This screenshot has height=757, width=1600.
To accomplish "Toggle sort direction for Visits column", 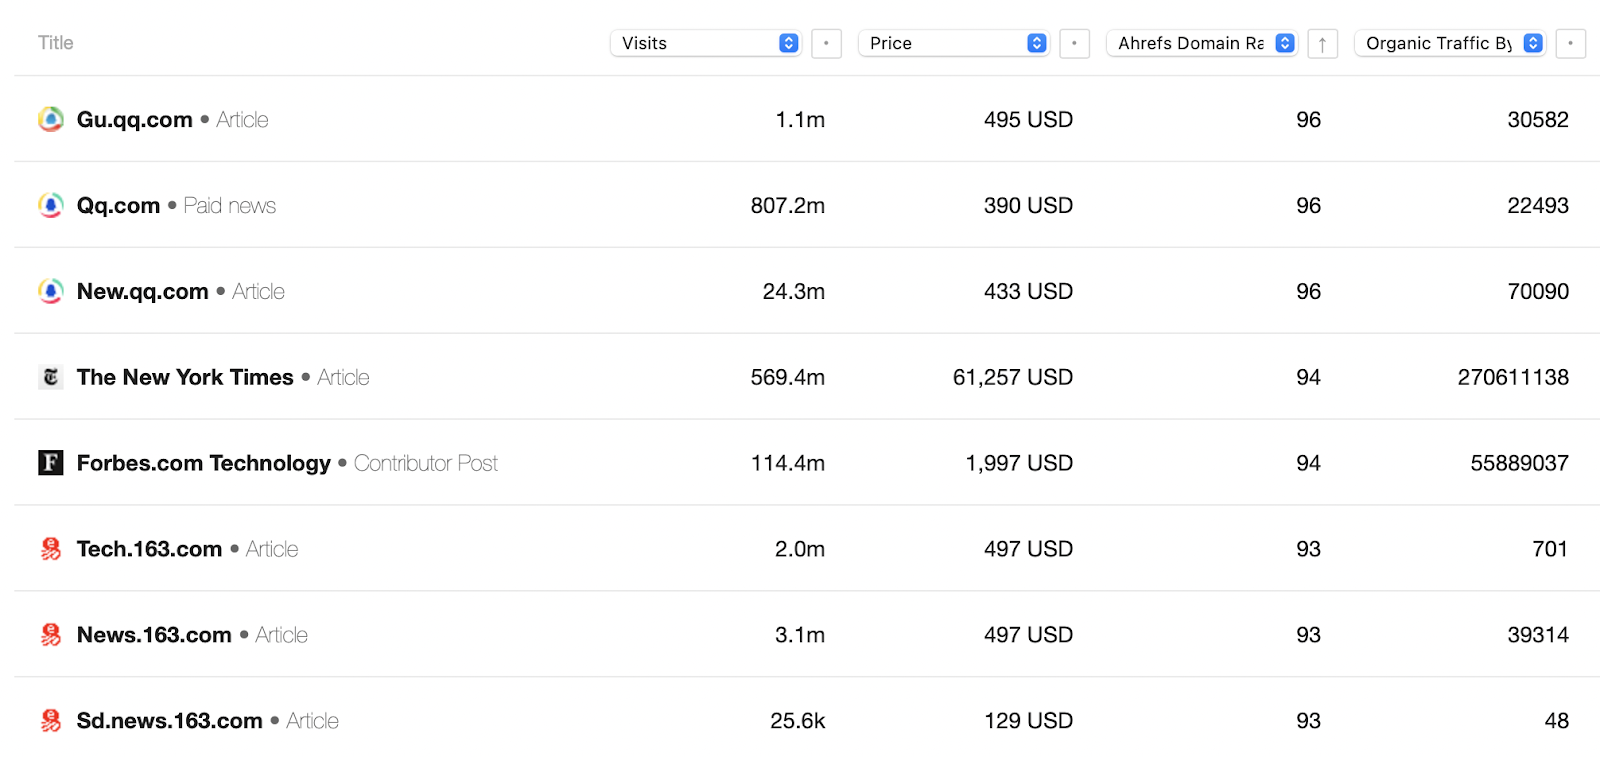I will [826, 44].
